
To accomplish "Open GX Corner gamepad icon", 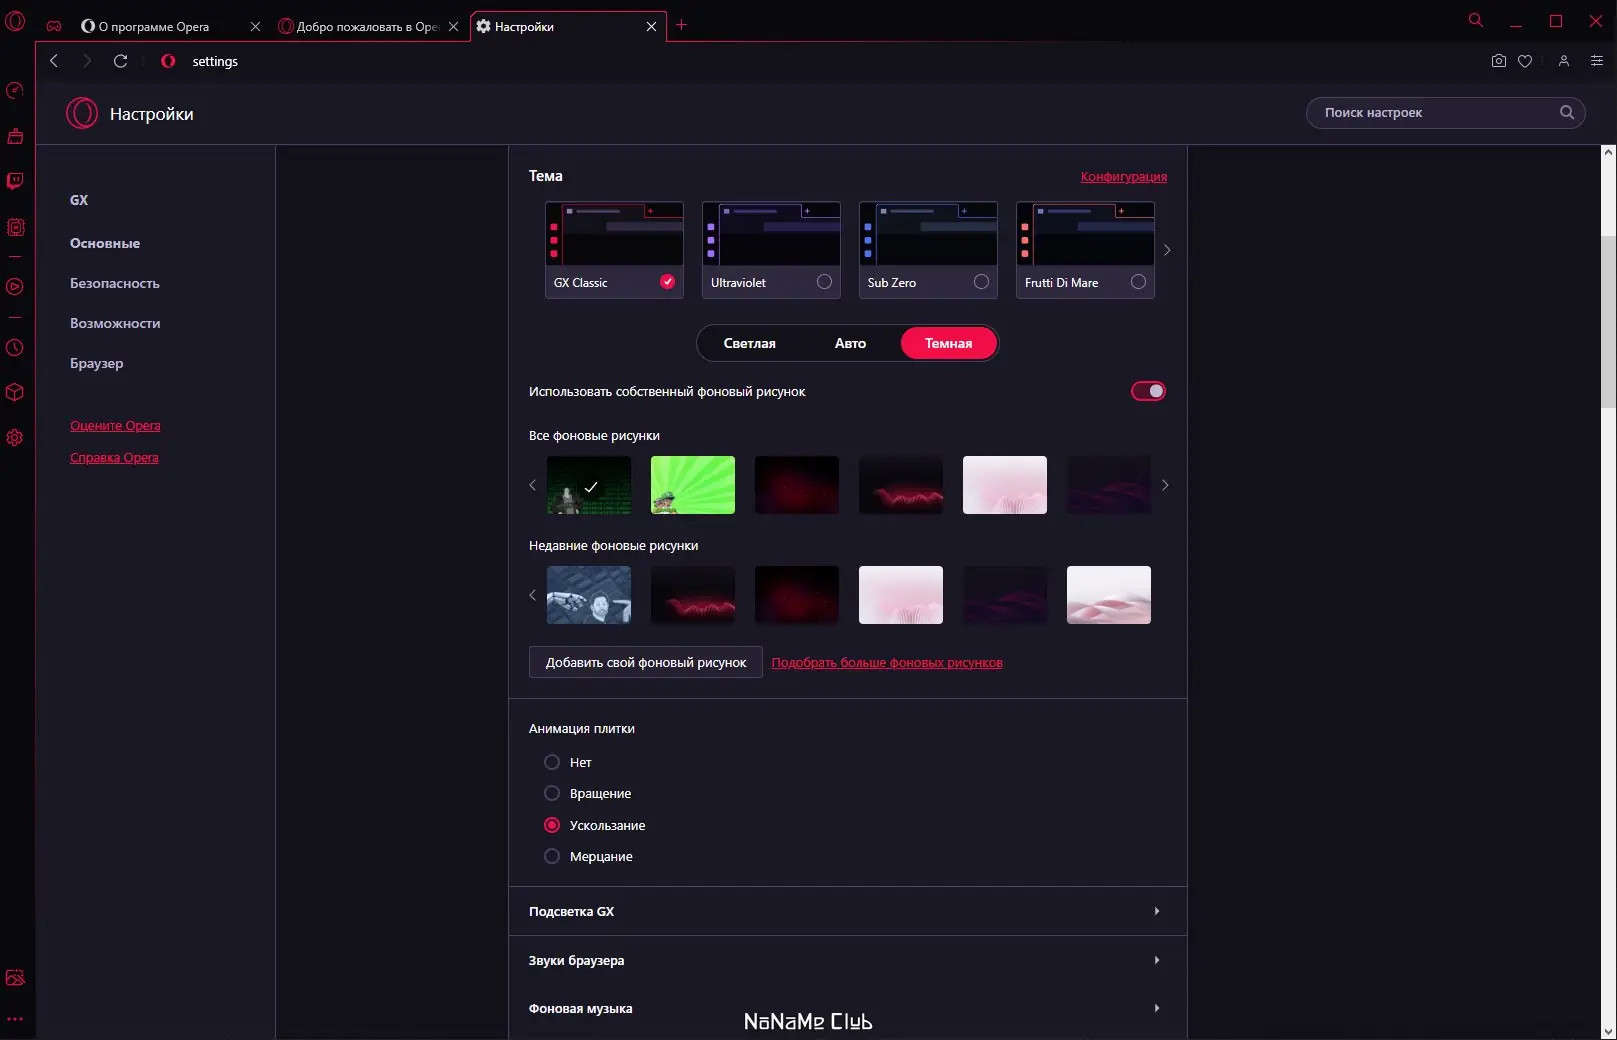I will (54, 26).
